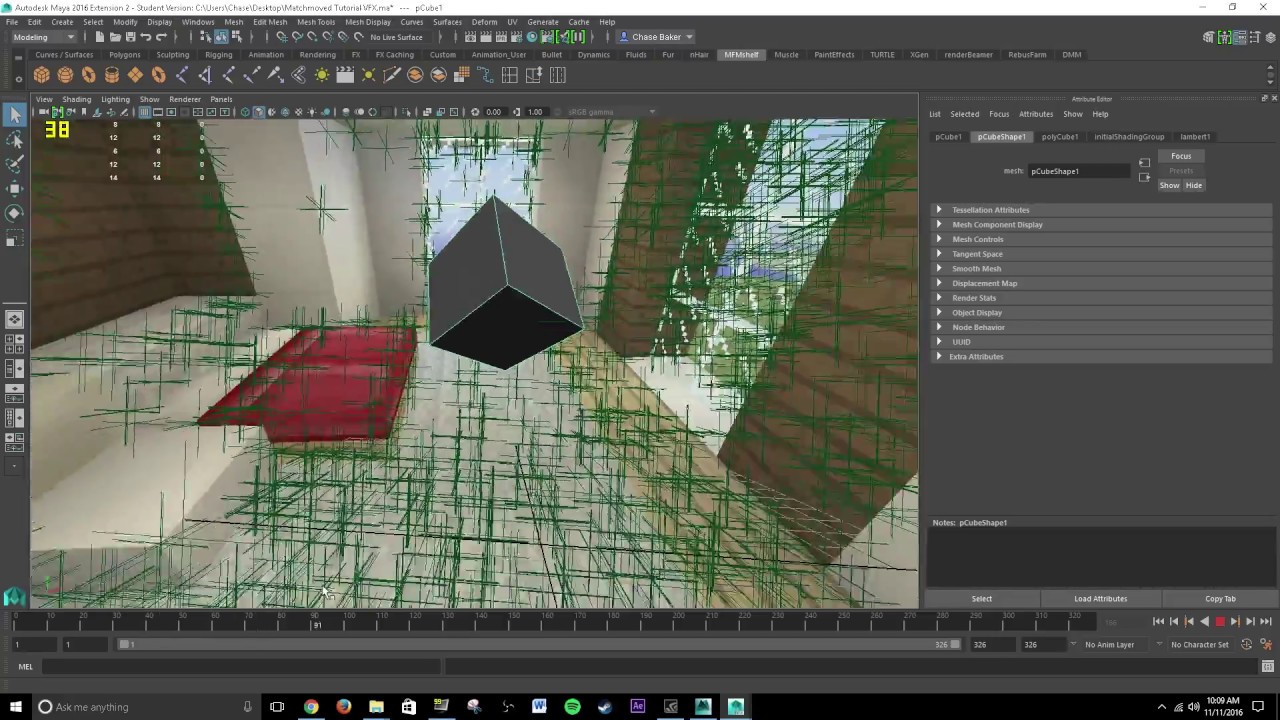Image resolution: width=1280 pixels, height=720 pixels.
Task: Click the stop playback red button
Action: (1220, 622)
